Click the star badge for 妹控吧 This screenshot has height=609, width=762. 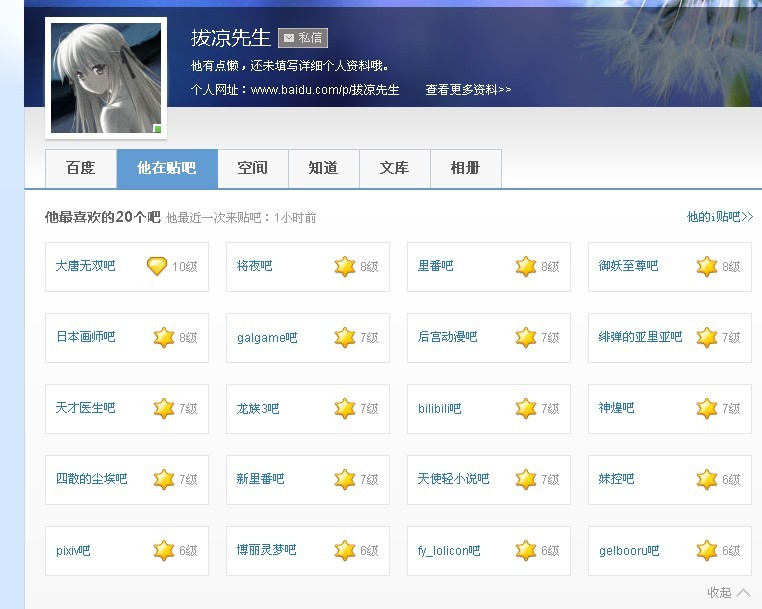coord(707,479)
